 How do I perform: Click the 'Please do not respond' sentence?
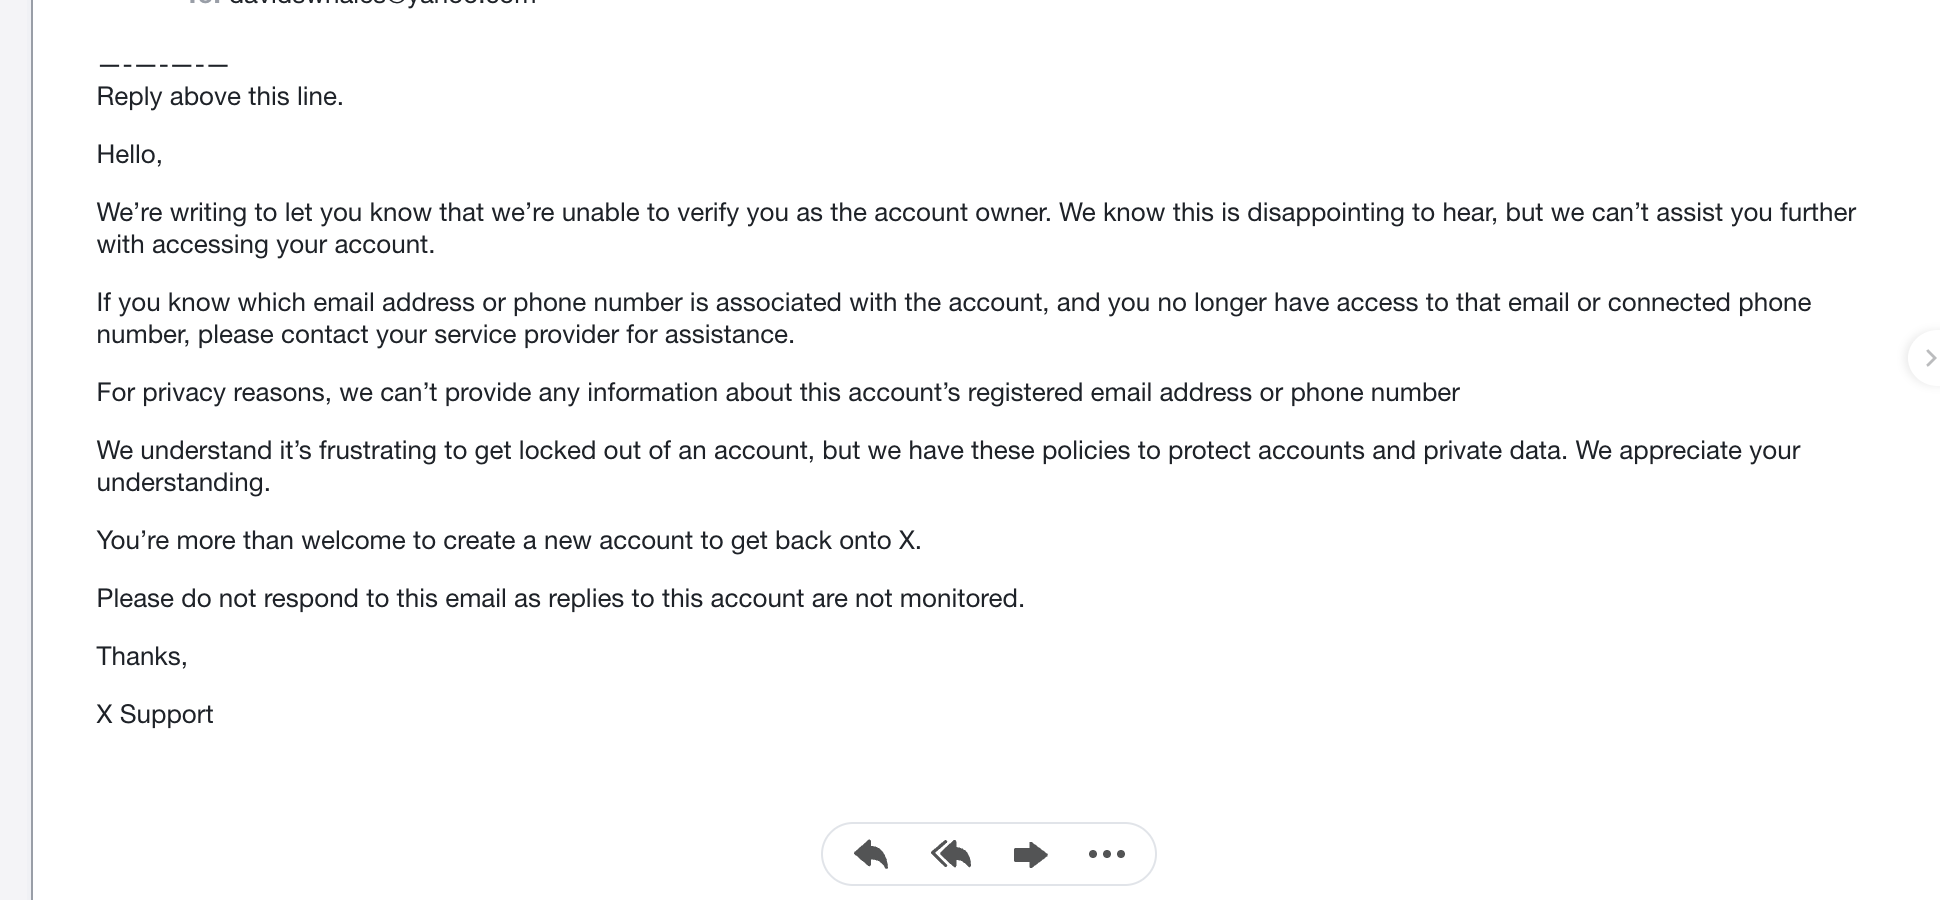pyautogui.click(x=561, y=599)
